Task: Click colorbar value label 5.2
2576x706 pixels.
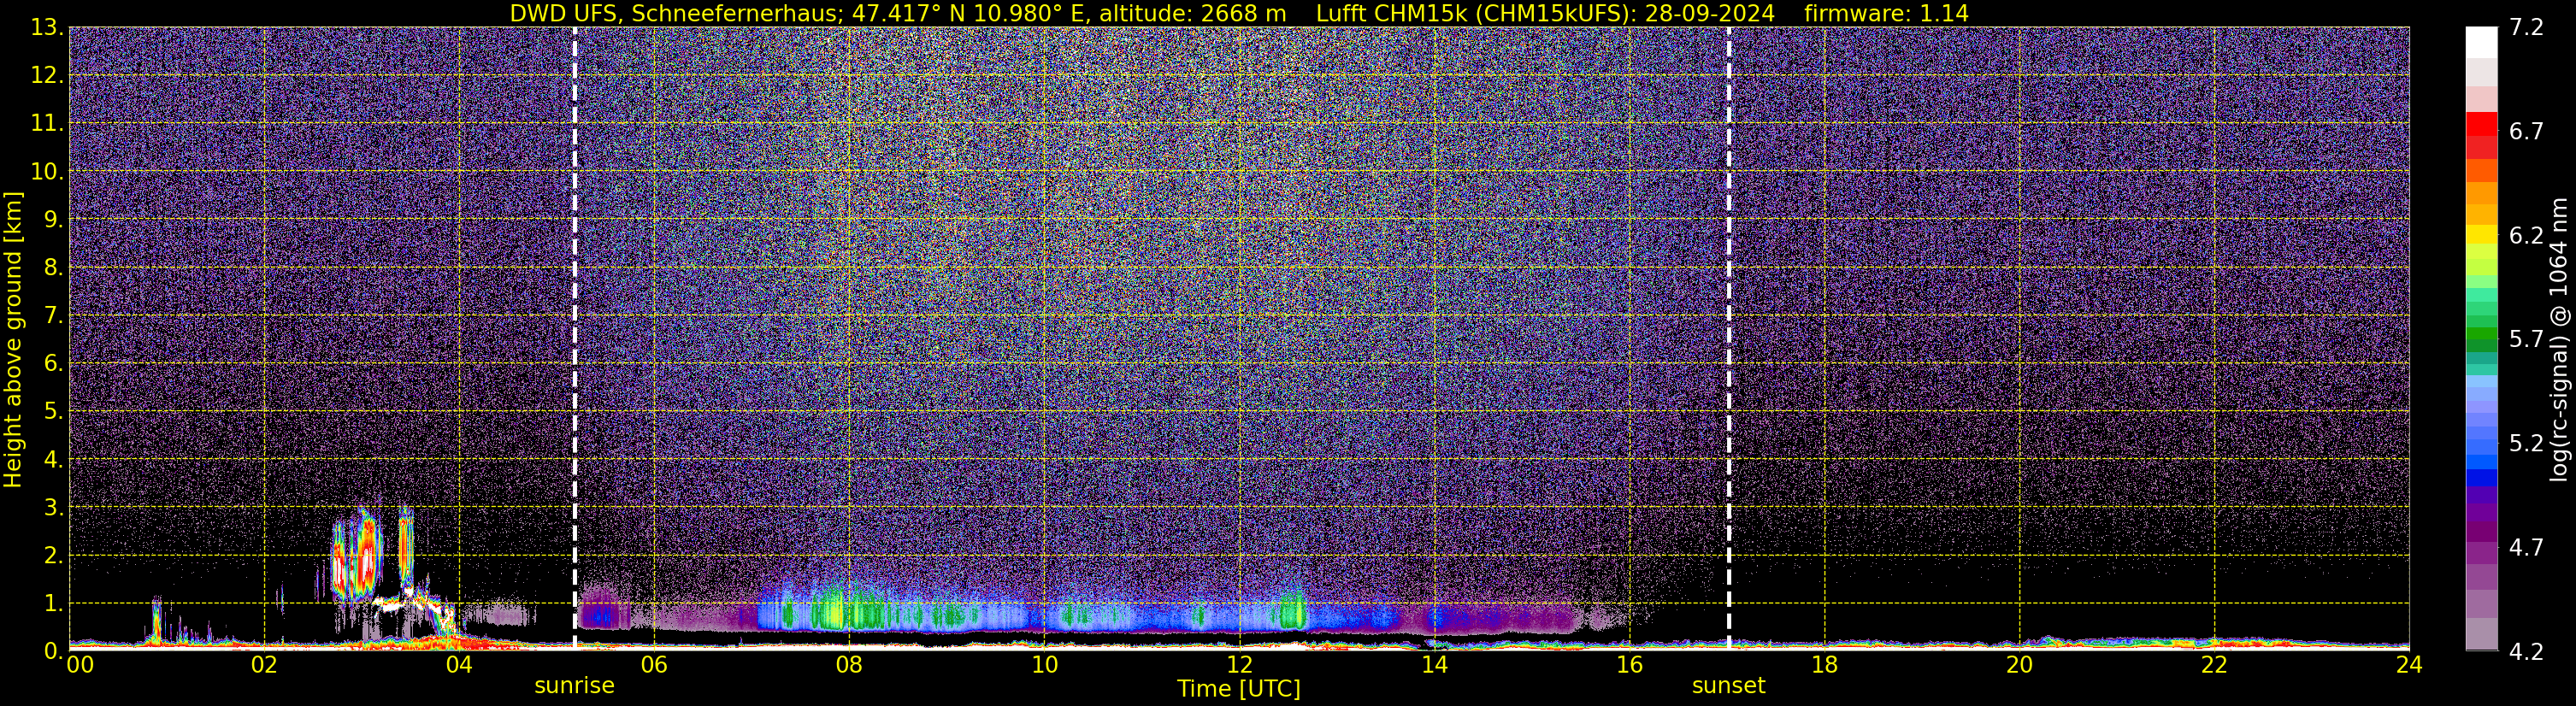Action: tap(2526, 443)
